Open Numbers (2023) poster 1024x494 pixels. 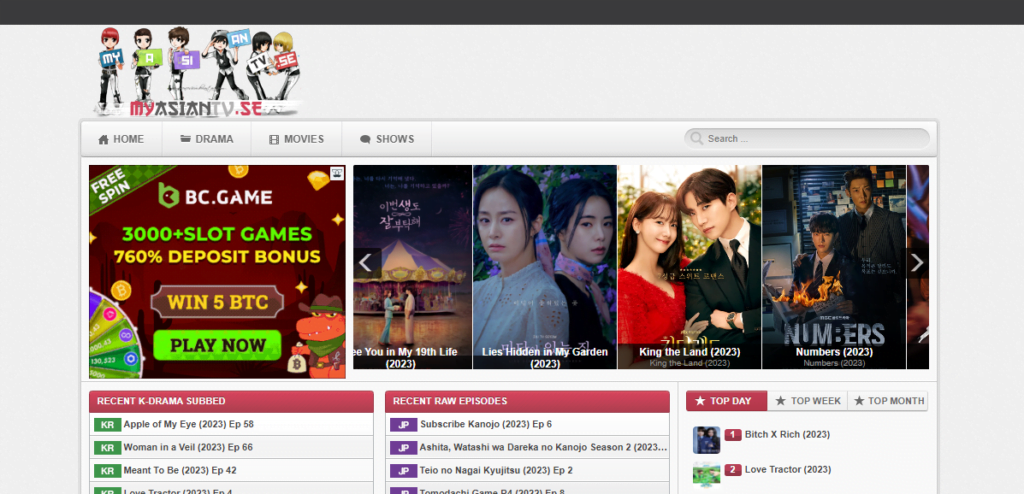click(834, 267)
